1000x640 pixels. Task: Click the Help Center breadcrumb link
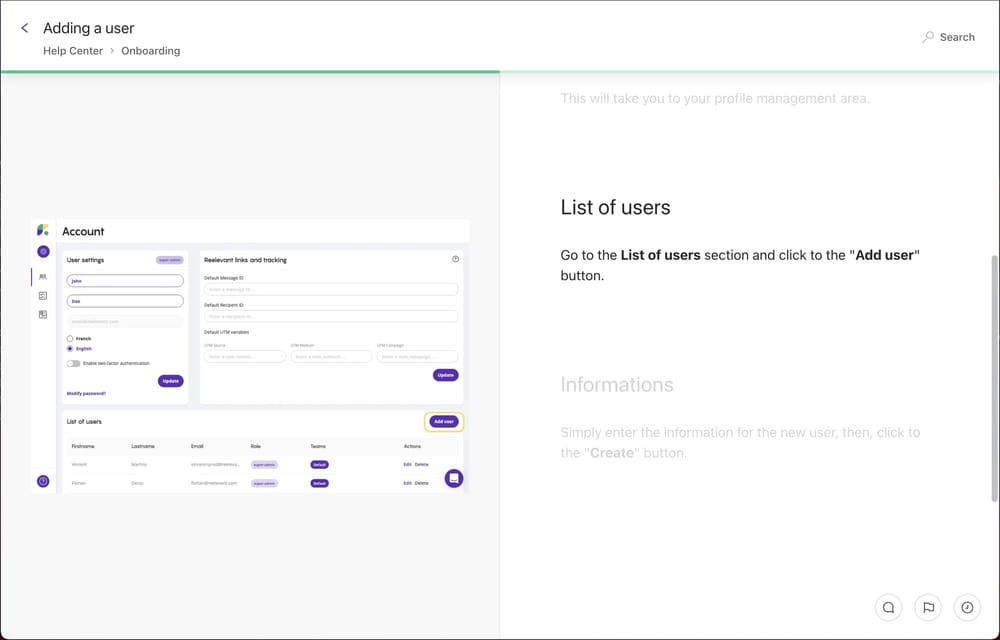click(73, 51)
